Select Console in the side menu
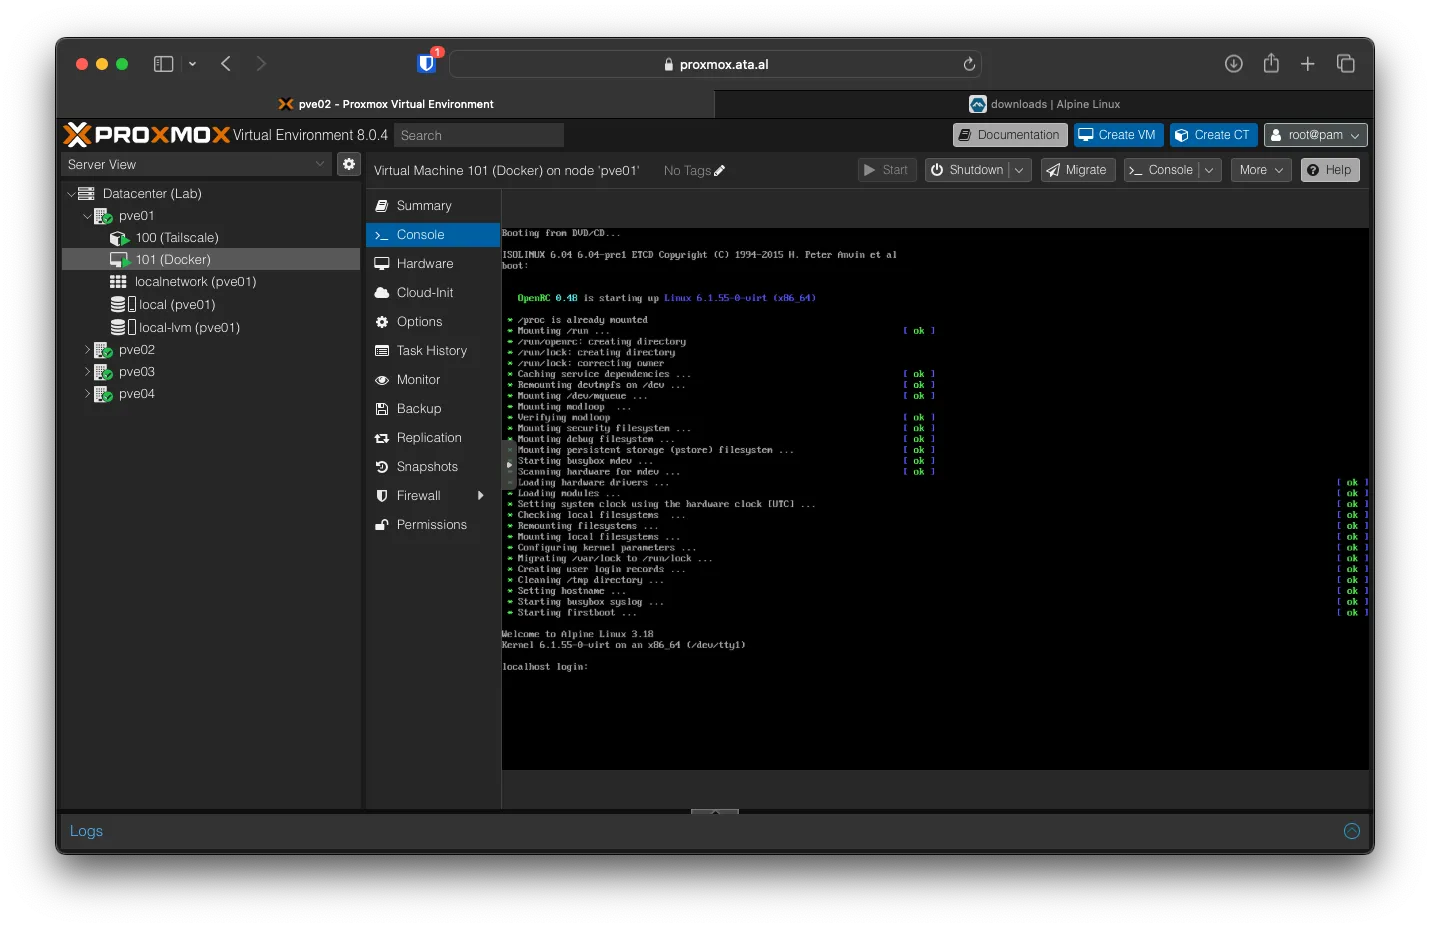Image resolution: width=1430 pixels, height=928 pixels. (433, 235)
